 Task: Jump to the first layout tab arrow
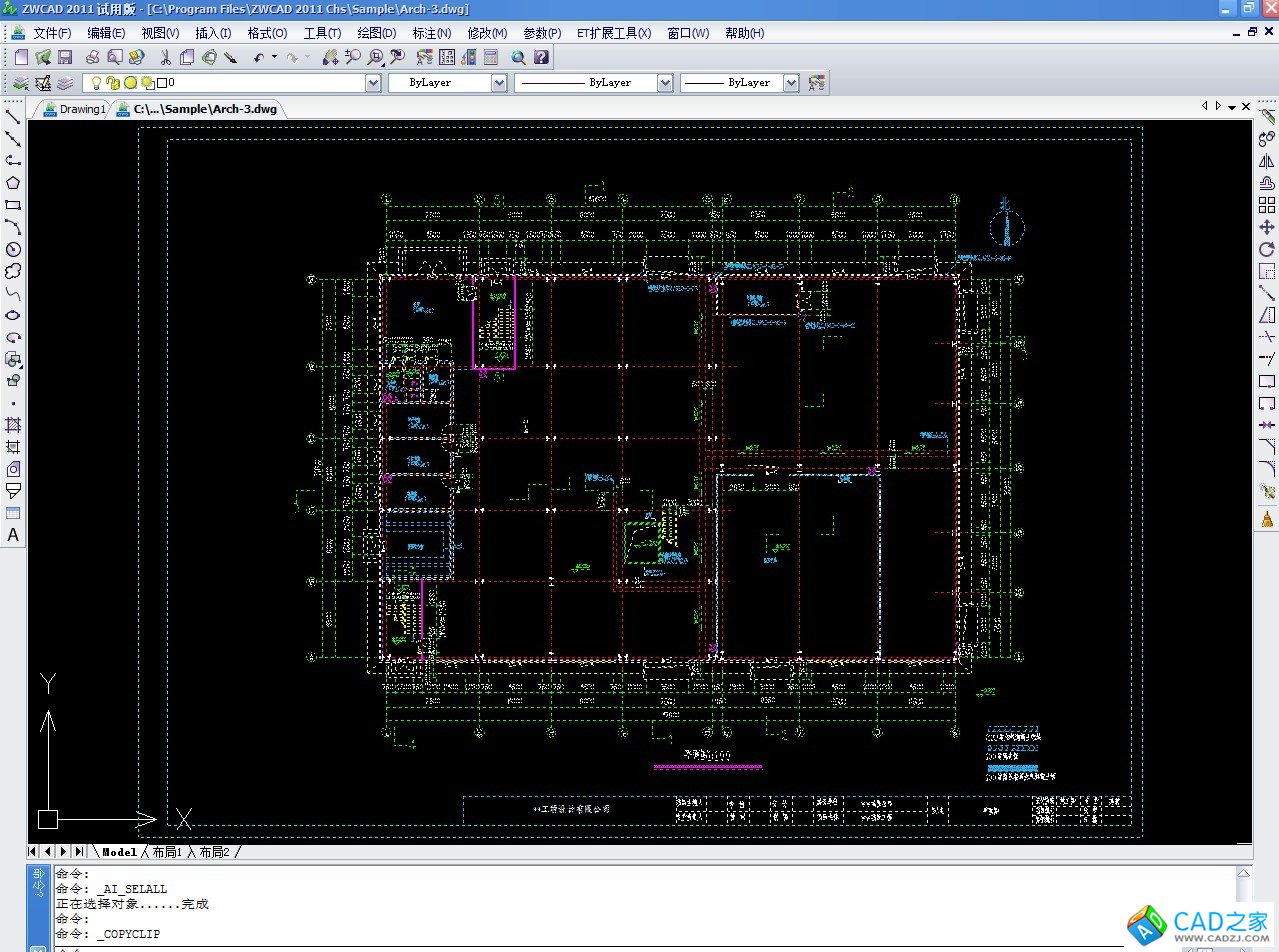coord(33,852)
